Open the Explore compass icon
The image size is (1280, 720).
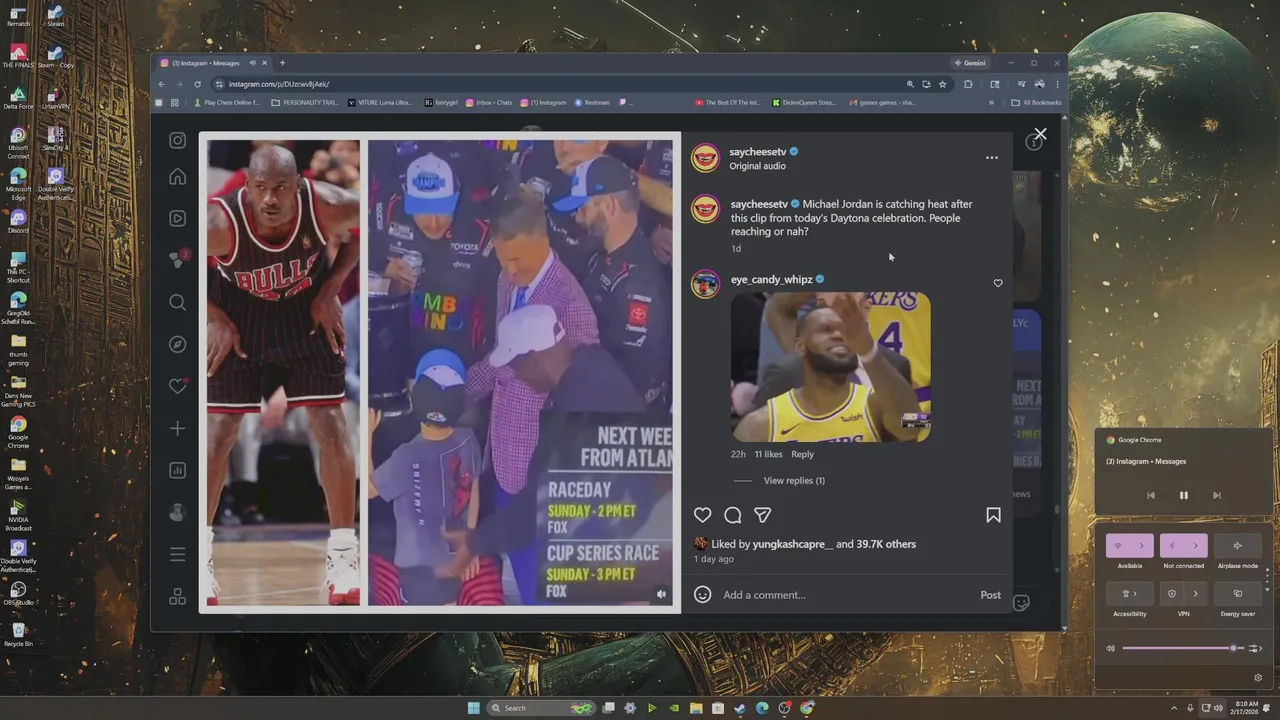(x=177, y=344)
